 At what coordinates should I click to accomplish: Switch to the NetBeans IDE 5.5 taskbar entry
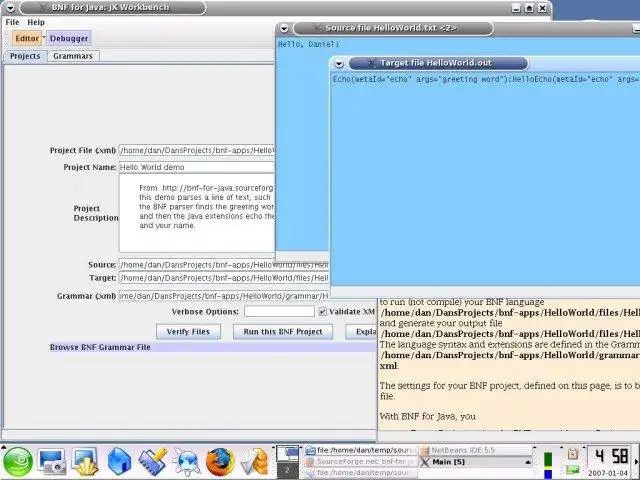[476, 450]
